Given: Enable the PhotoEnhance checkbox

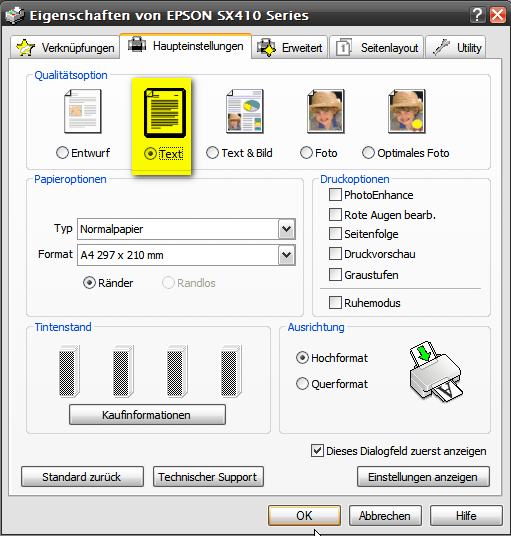Looking at the screenshot, I should (335, 195).
